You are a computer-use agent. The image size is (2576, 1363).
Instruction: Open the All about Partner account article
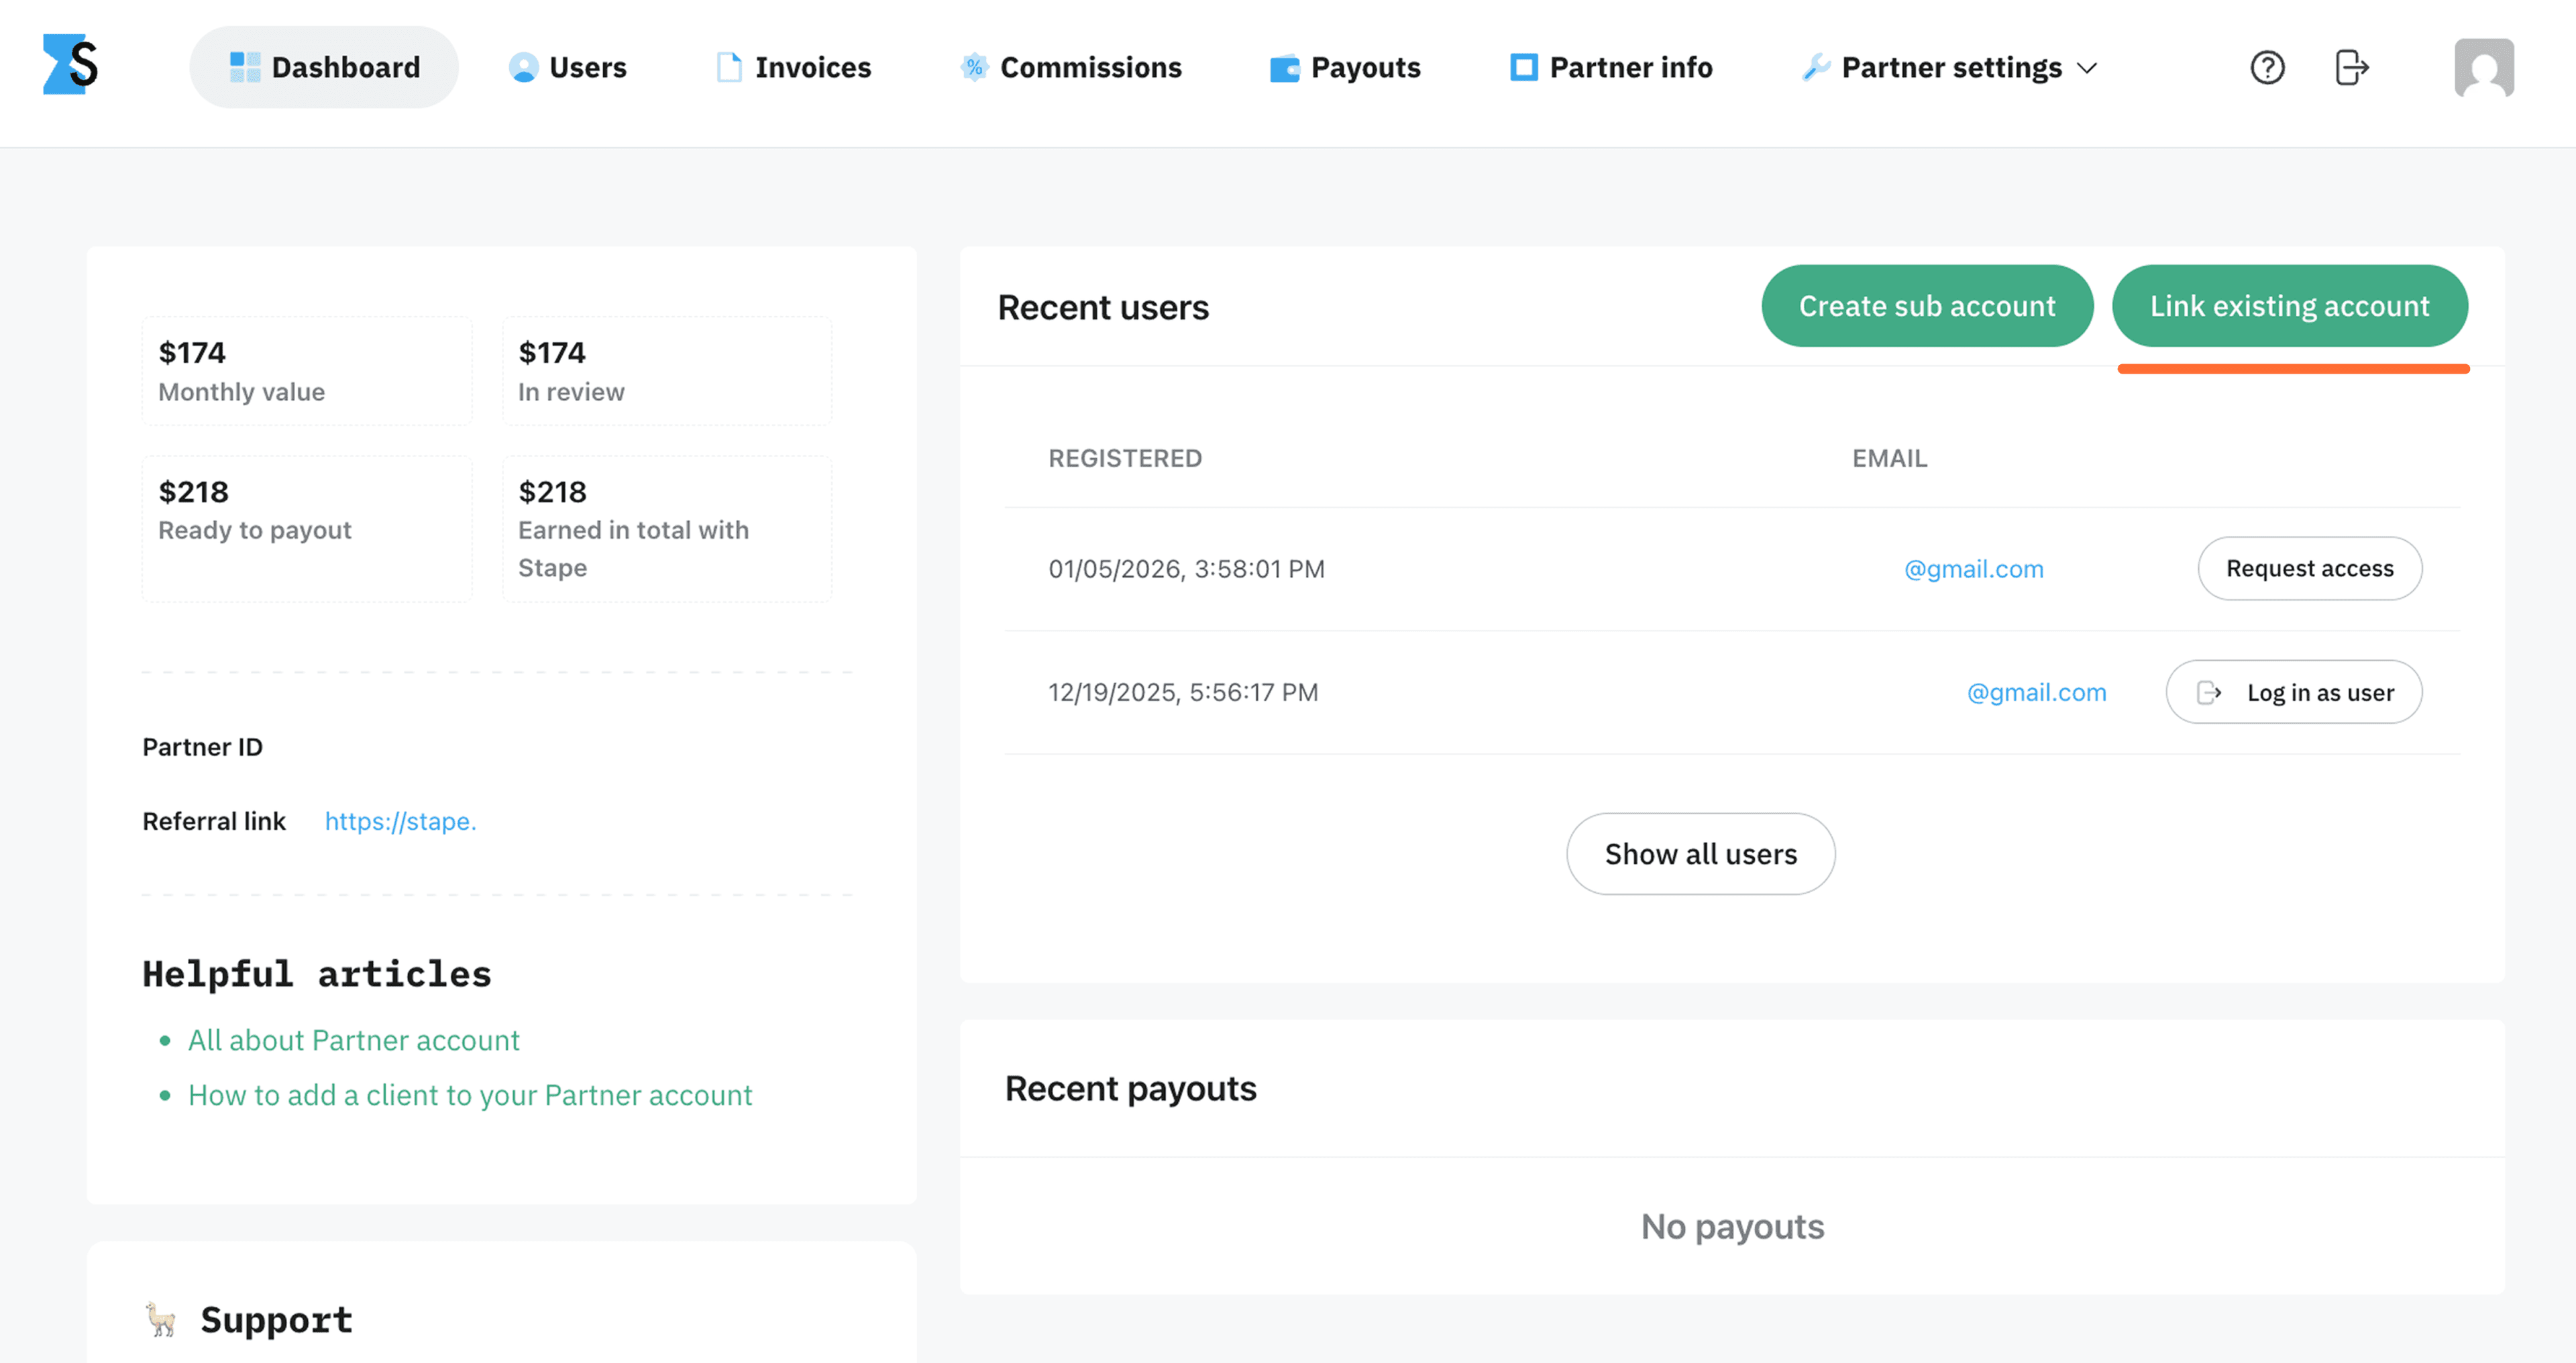click(353, 1040)
